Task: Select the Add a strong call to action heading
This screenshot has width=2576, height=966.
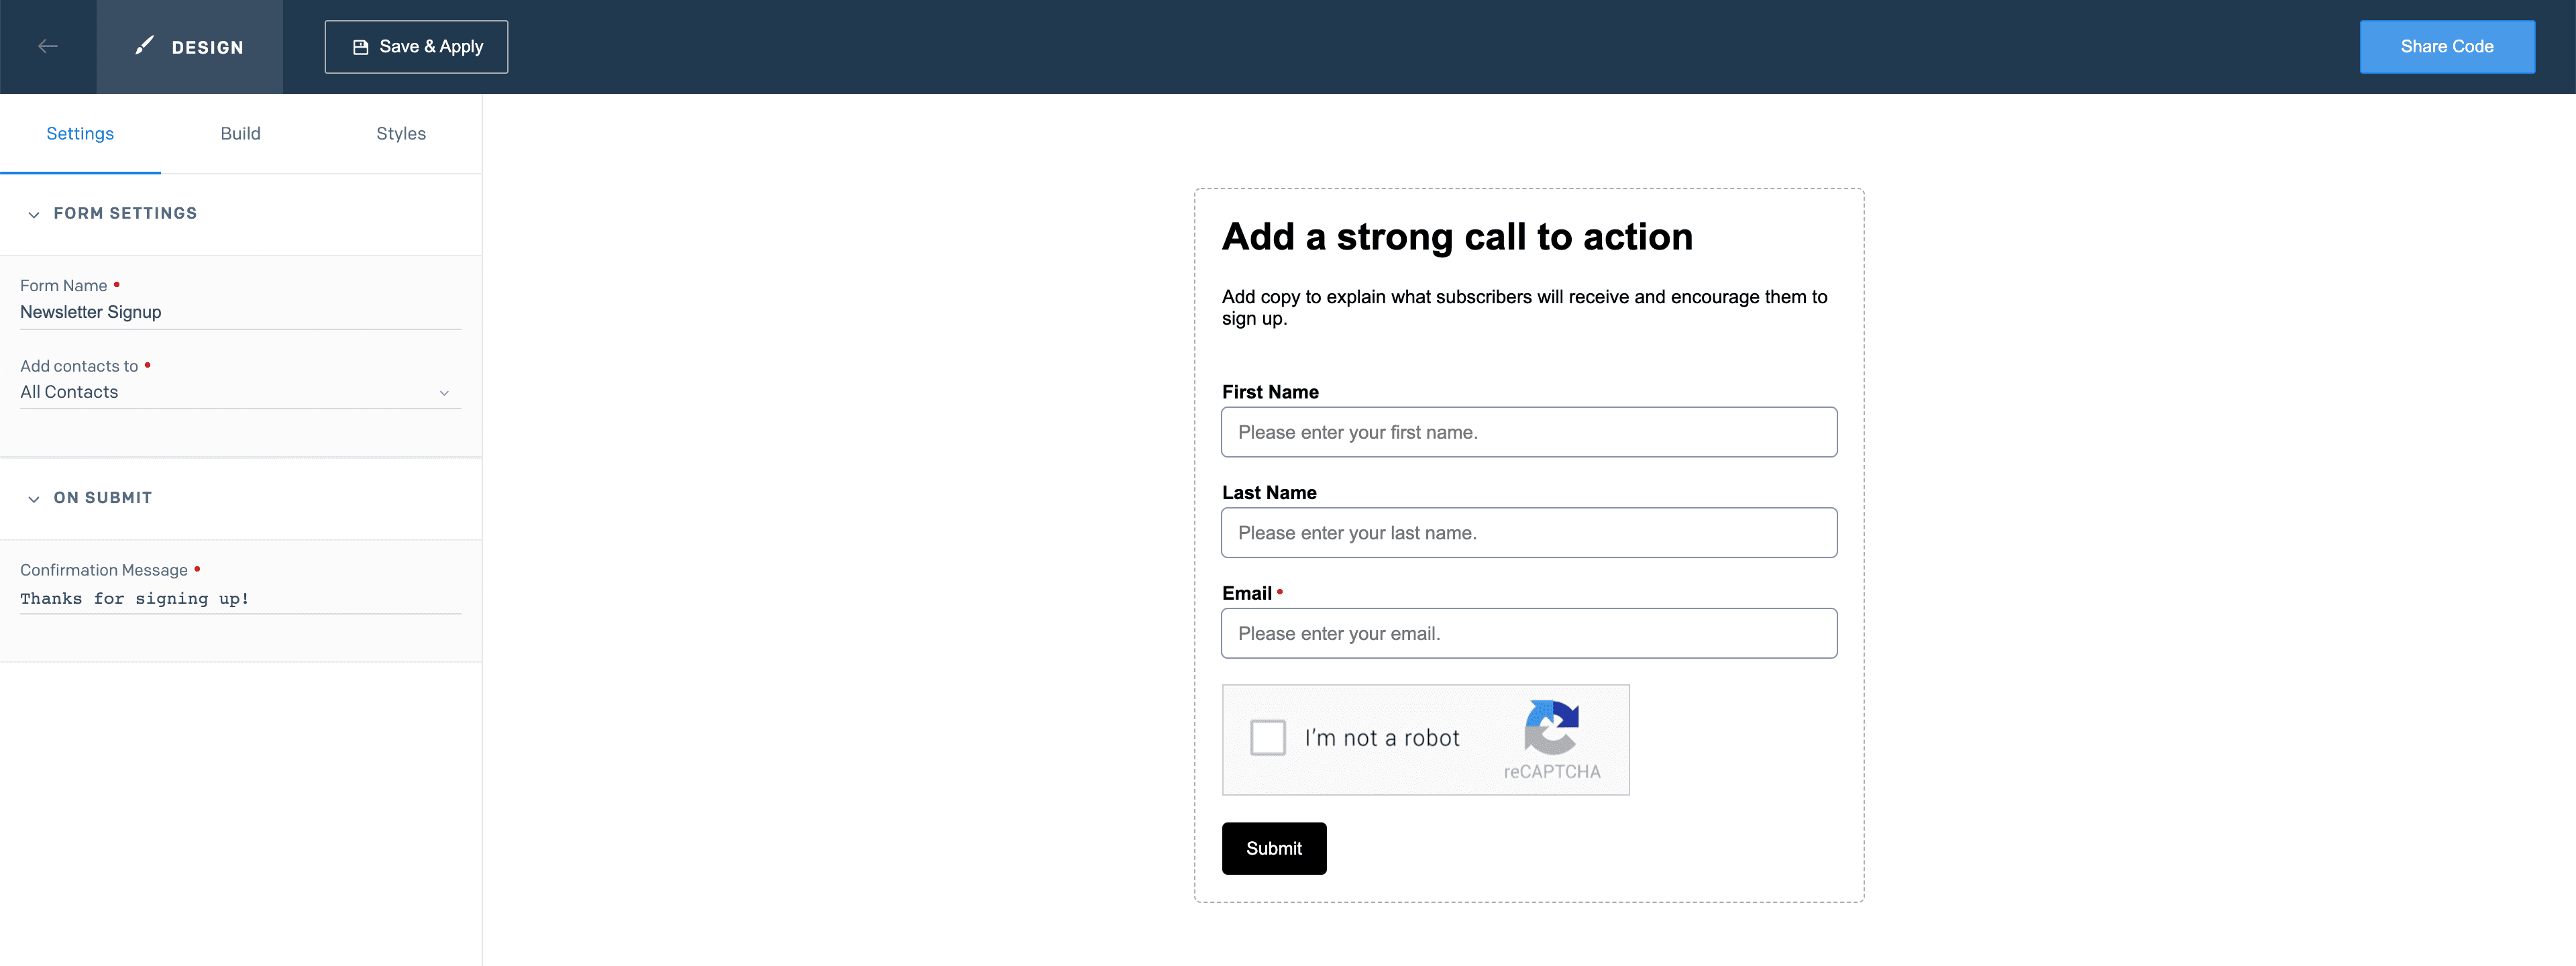Action: 1457,236
